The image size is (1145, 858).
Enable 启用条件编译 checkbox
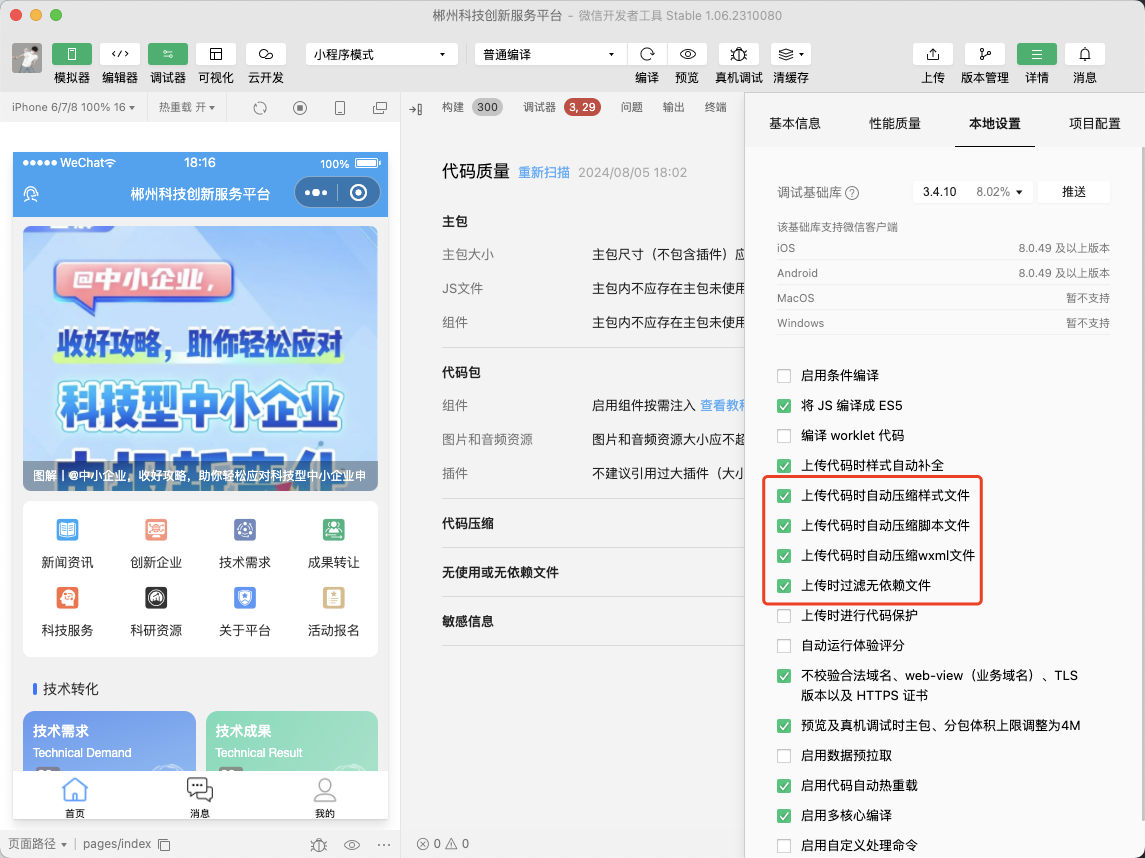tap(784, 376)
